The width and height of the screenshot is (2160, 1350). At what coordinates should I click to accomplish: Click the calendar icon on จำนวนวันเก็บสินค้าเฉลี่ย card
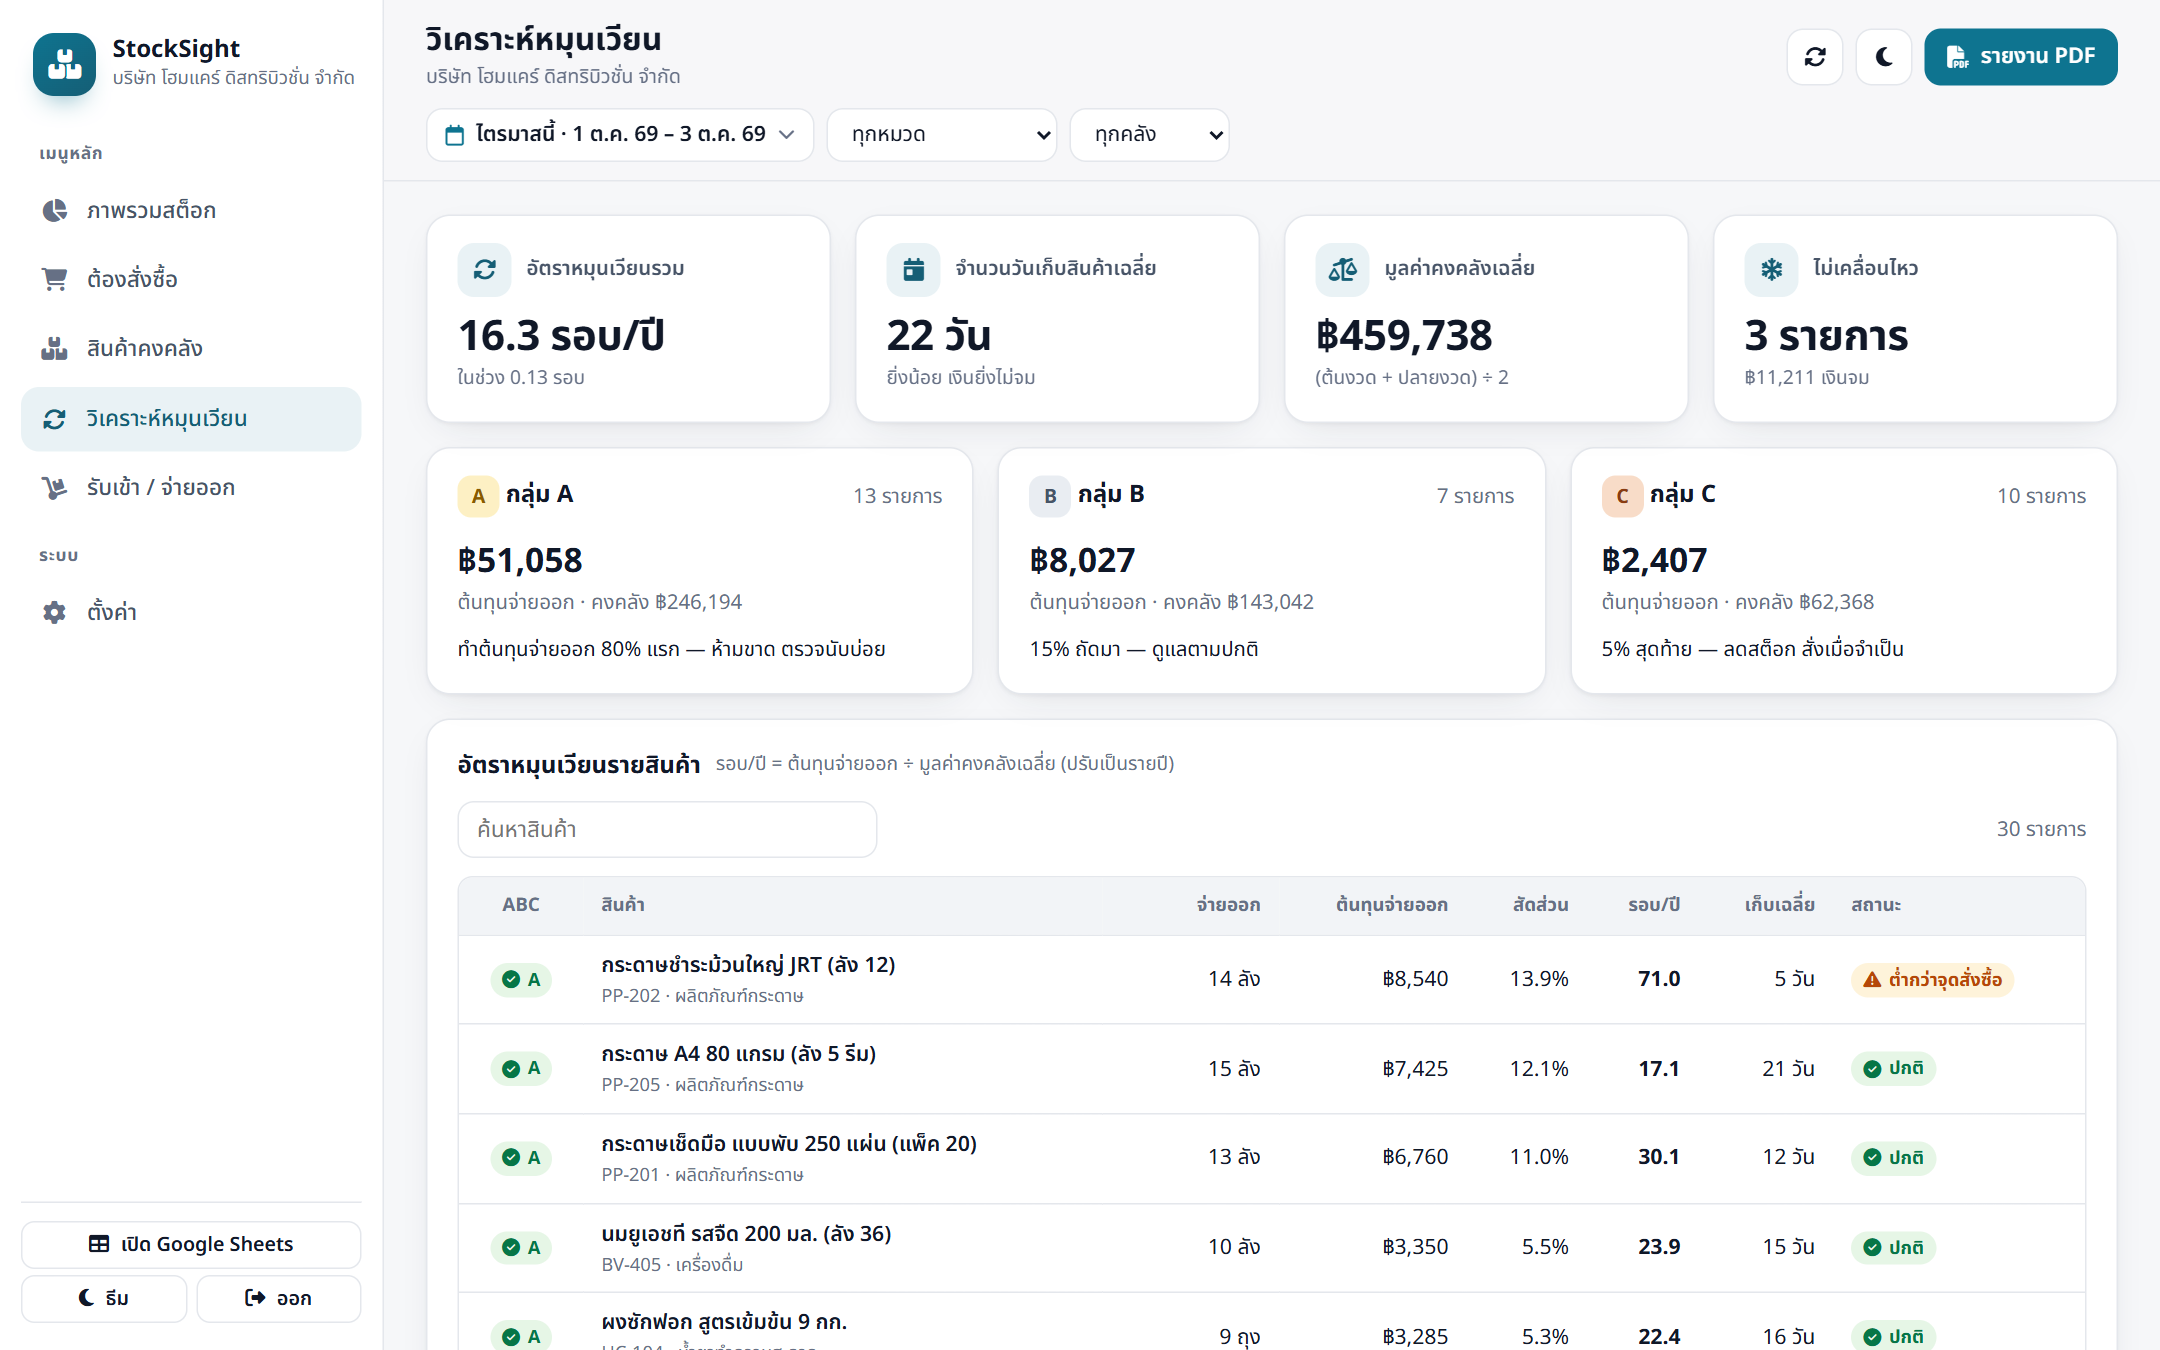coord(913,269)
